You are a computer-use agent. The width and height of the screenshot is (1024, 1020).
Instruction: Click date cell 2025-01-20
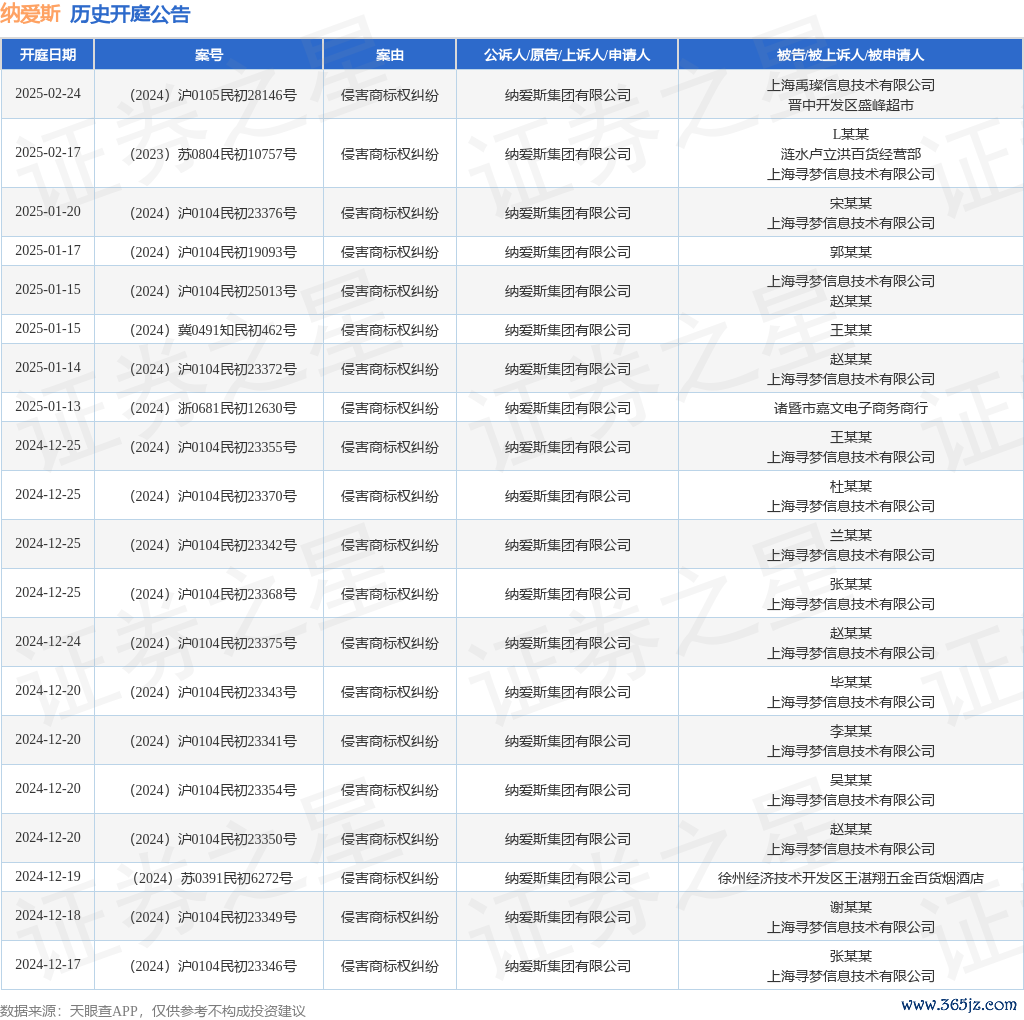[48, 211]
